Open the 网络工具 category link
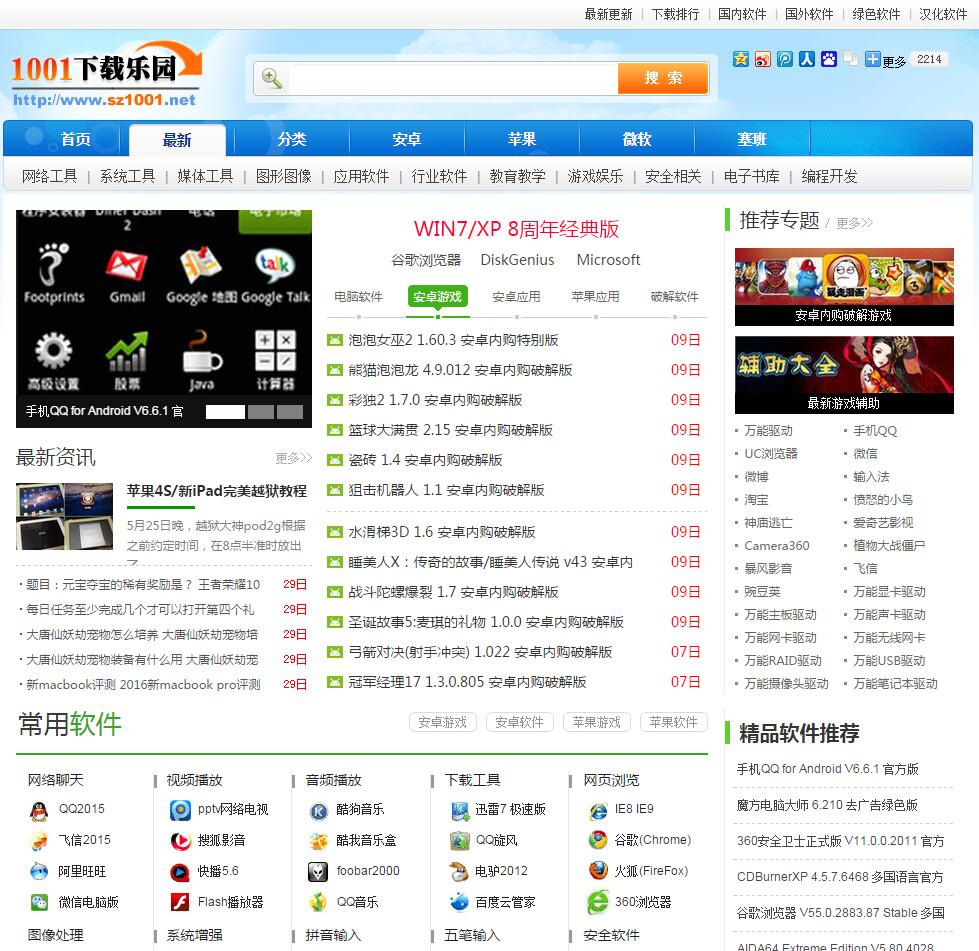Viewport: 979px width, 951px height. (x=49, y=176)
